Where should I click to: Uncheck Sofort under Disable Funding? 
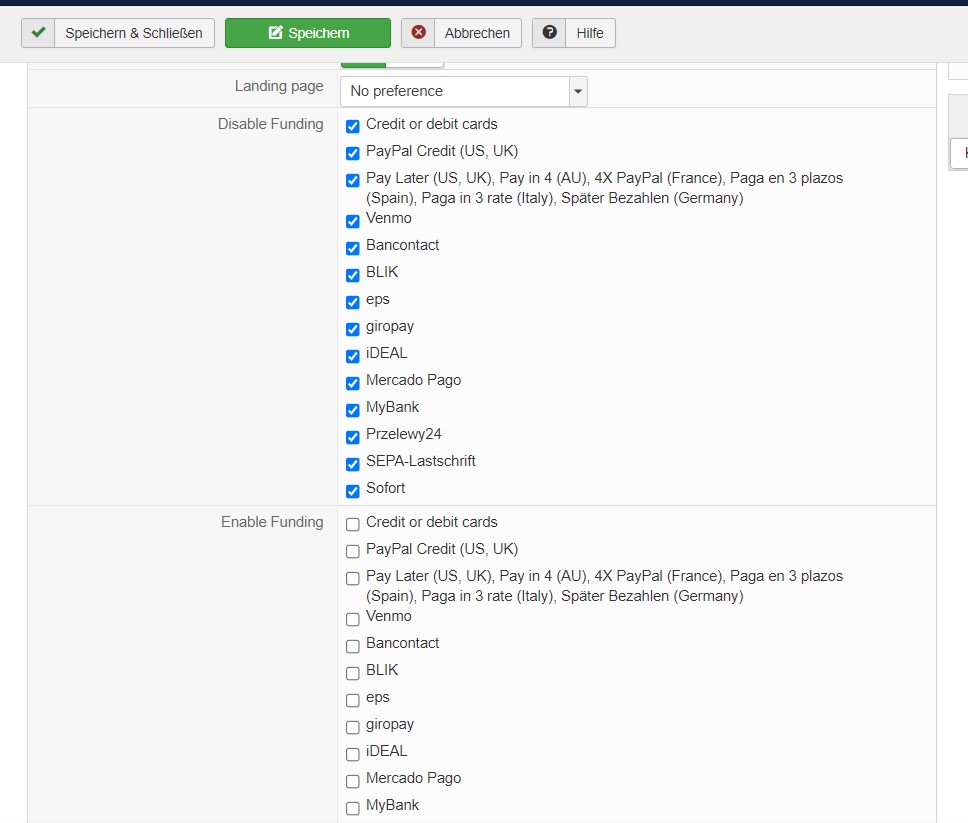(353, 491)
